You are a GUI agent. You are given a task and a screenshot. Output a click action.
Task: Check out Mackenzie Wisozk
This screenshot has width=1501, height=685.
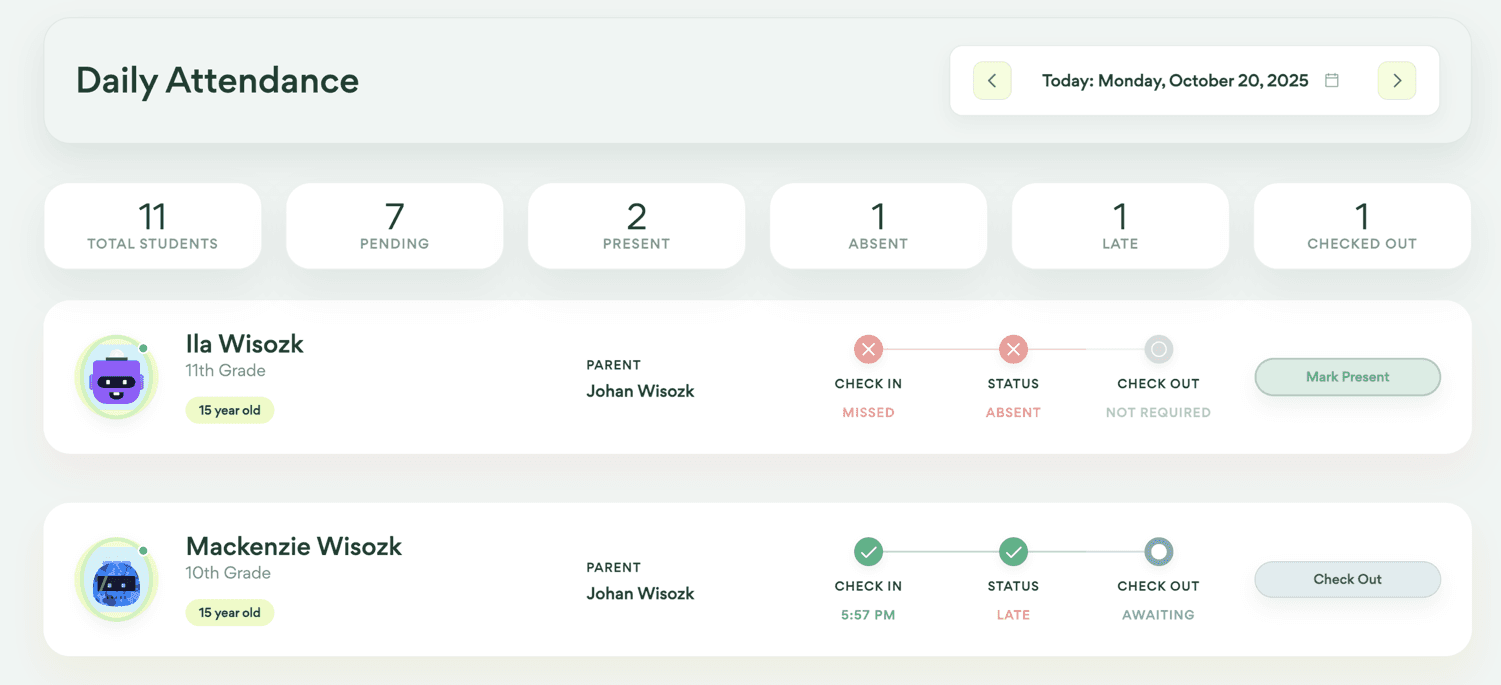coord(1347,579)
